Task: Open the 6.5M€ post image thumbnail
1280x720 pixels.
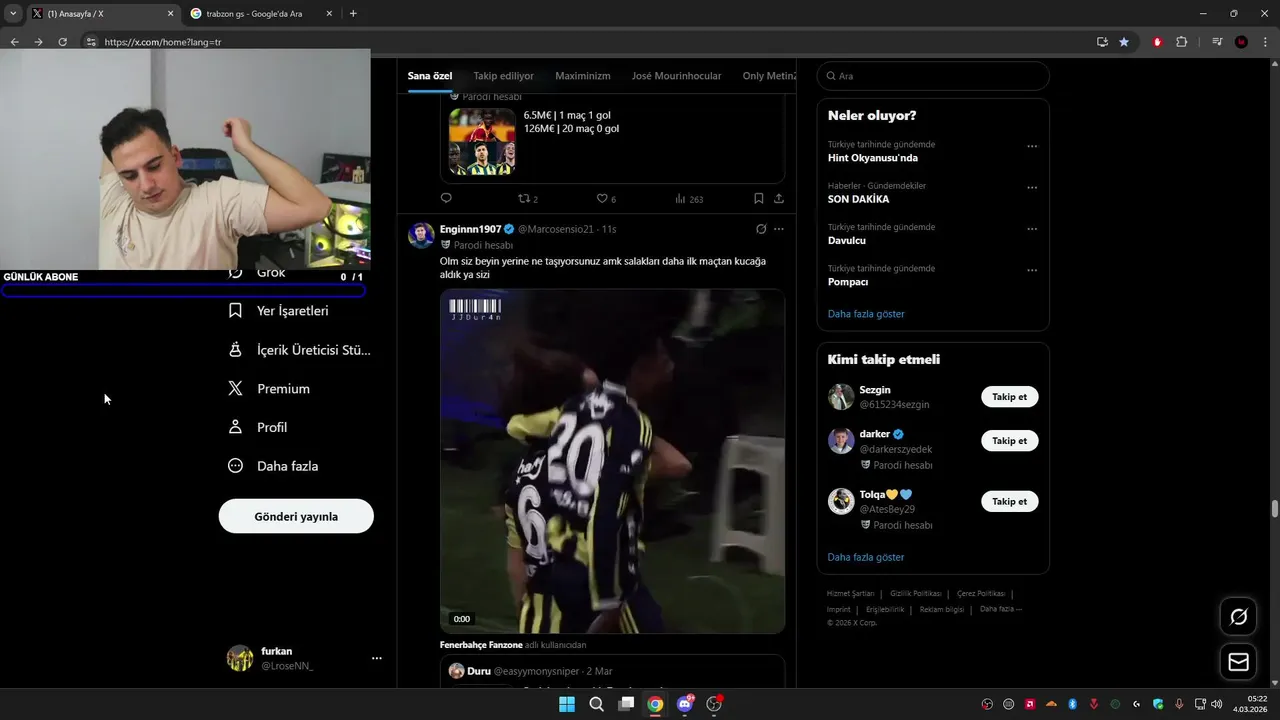Action: pyautogui.click(x=482, y=142)
